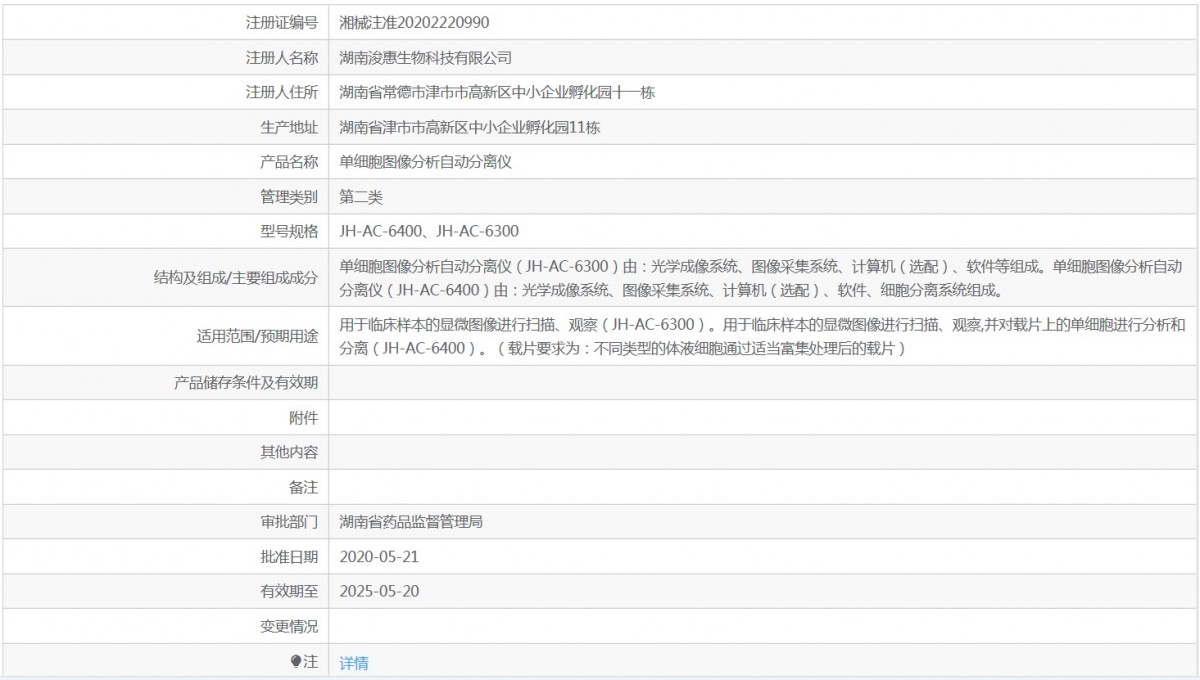
Task: Click the 注册证编号 label cell
Action: (x=282, y=22)
